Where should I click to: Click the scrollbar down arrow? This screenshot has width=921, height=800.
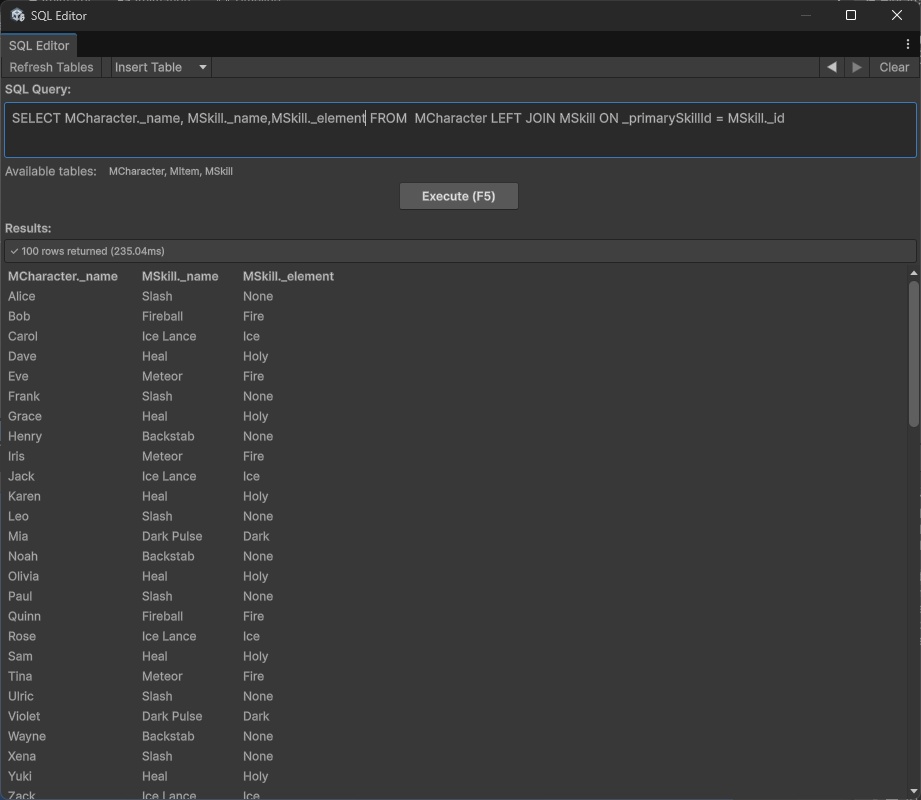(x=913, y=791)
